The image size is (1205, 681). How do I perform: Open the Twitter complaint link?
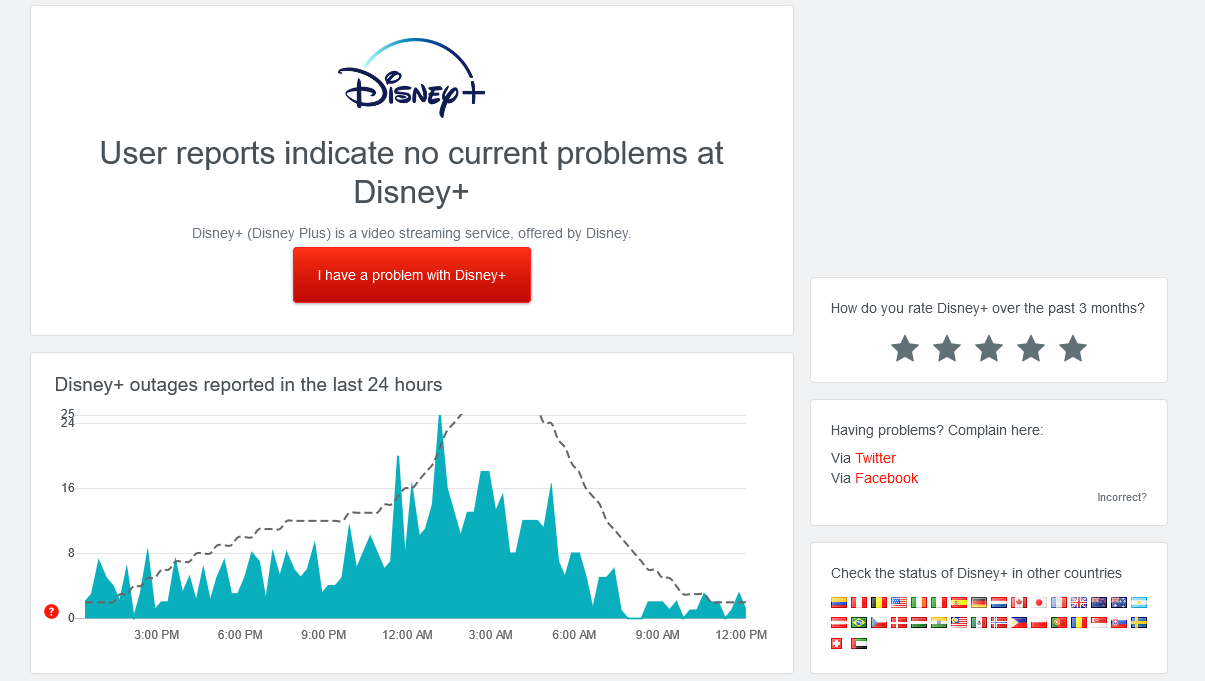tap(875, 458)
